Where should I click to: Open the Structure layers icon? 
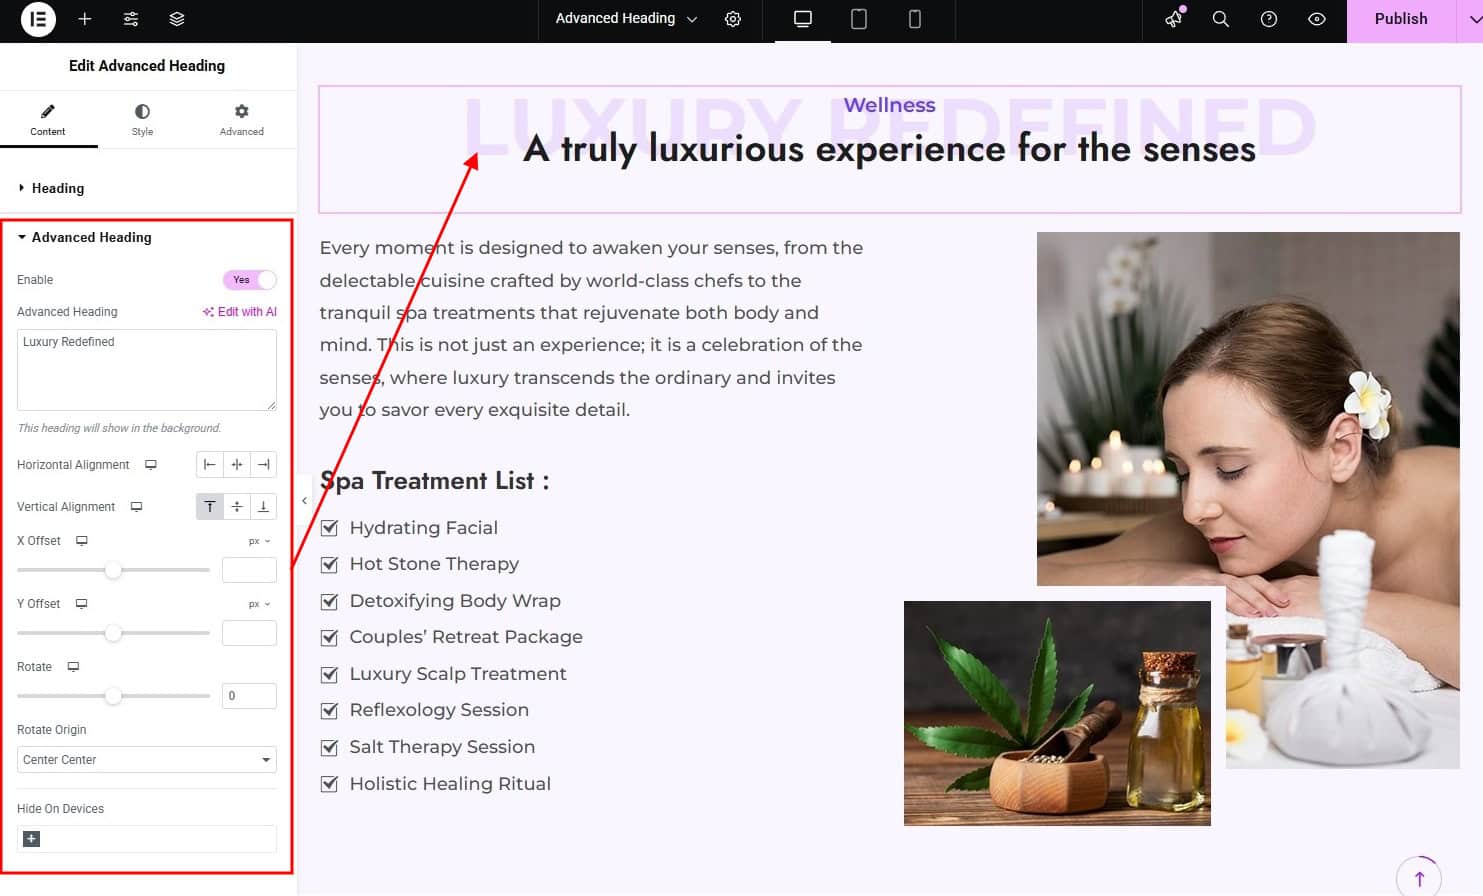tap(177, 19)
